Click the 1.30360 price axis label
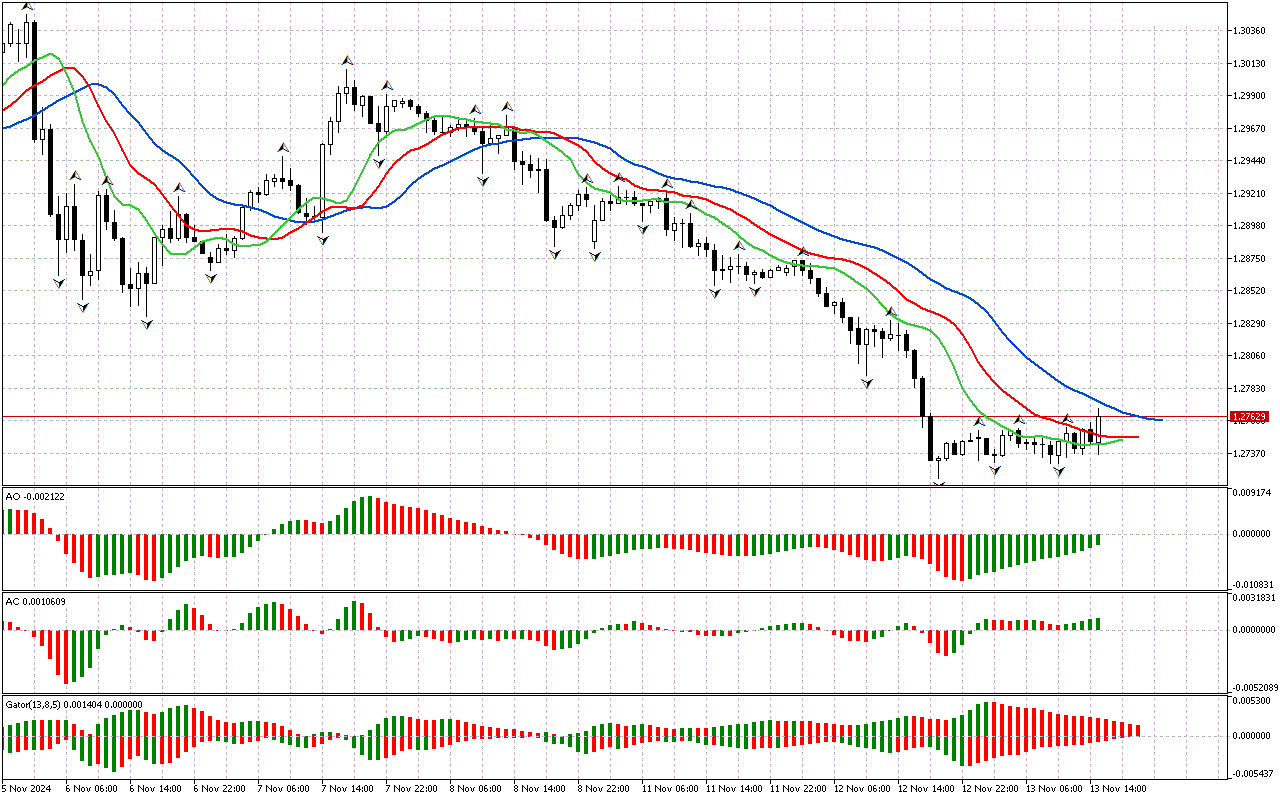Screen dimensions: 1280x800 (1250, 30)
